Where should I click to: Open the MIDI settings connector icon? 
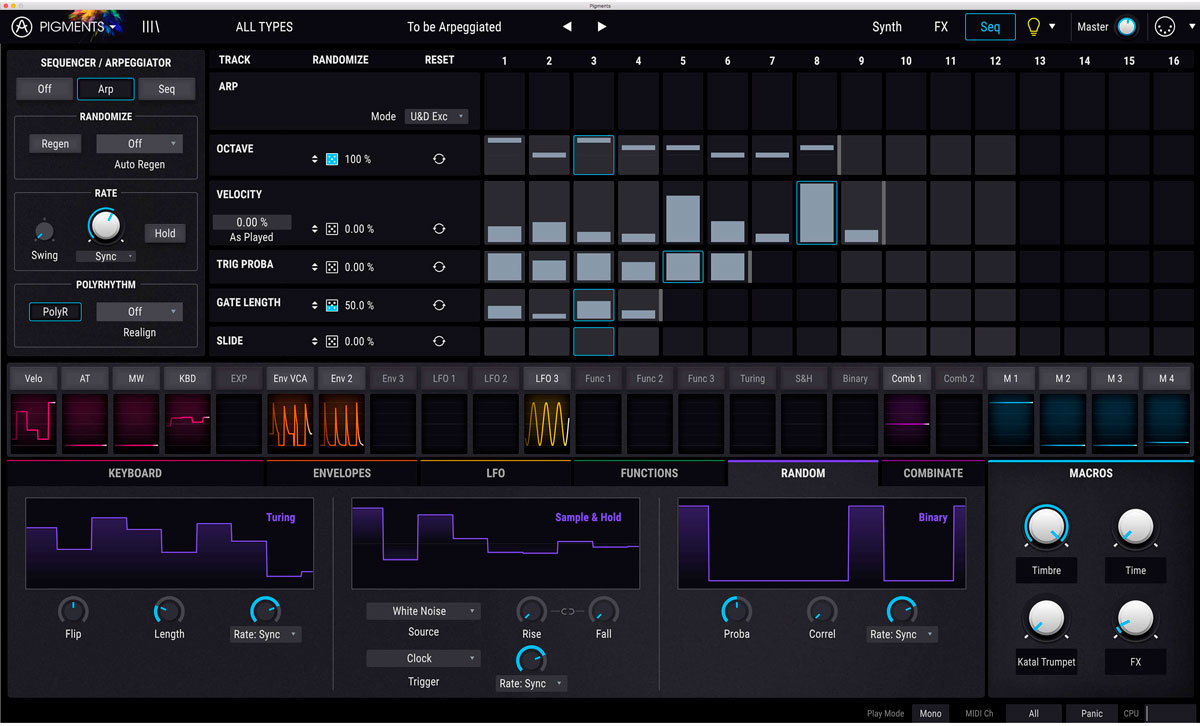point(1166,27)
